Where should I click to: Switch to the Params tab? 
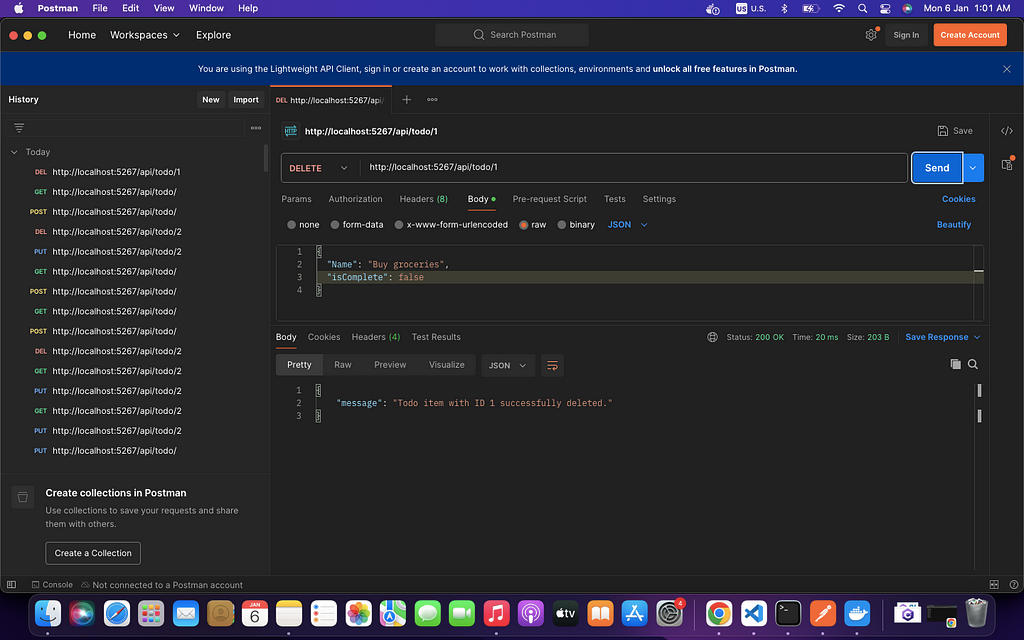click(x=296, y=199)
